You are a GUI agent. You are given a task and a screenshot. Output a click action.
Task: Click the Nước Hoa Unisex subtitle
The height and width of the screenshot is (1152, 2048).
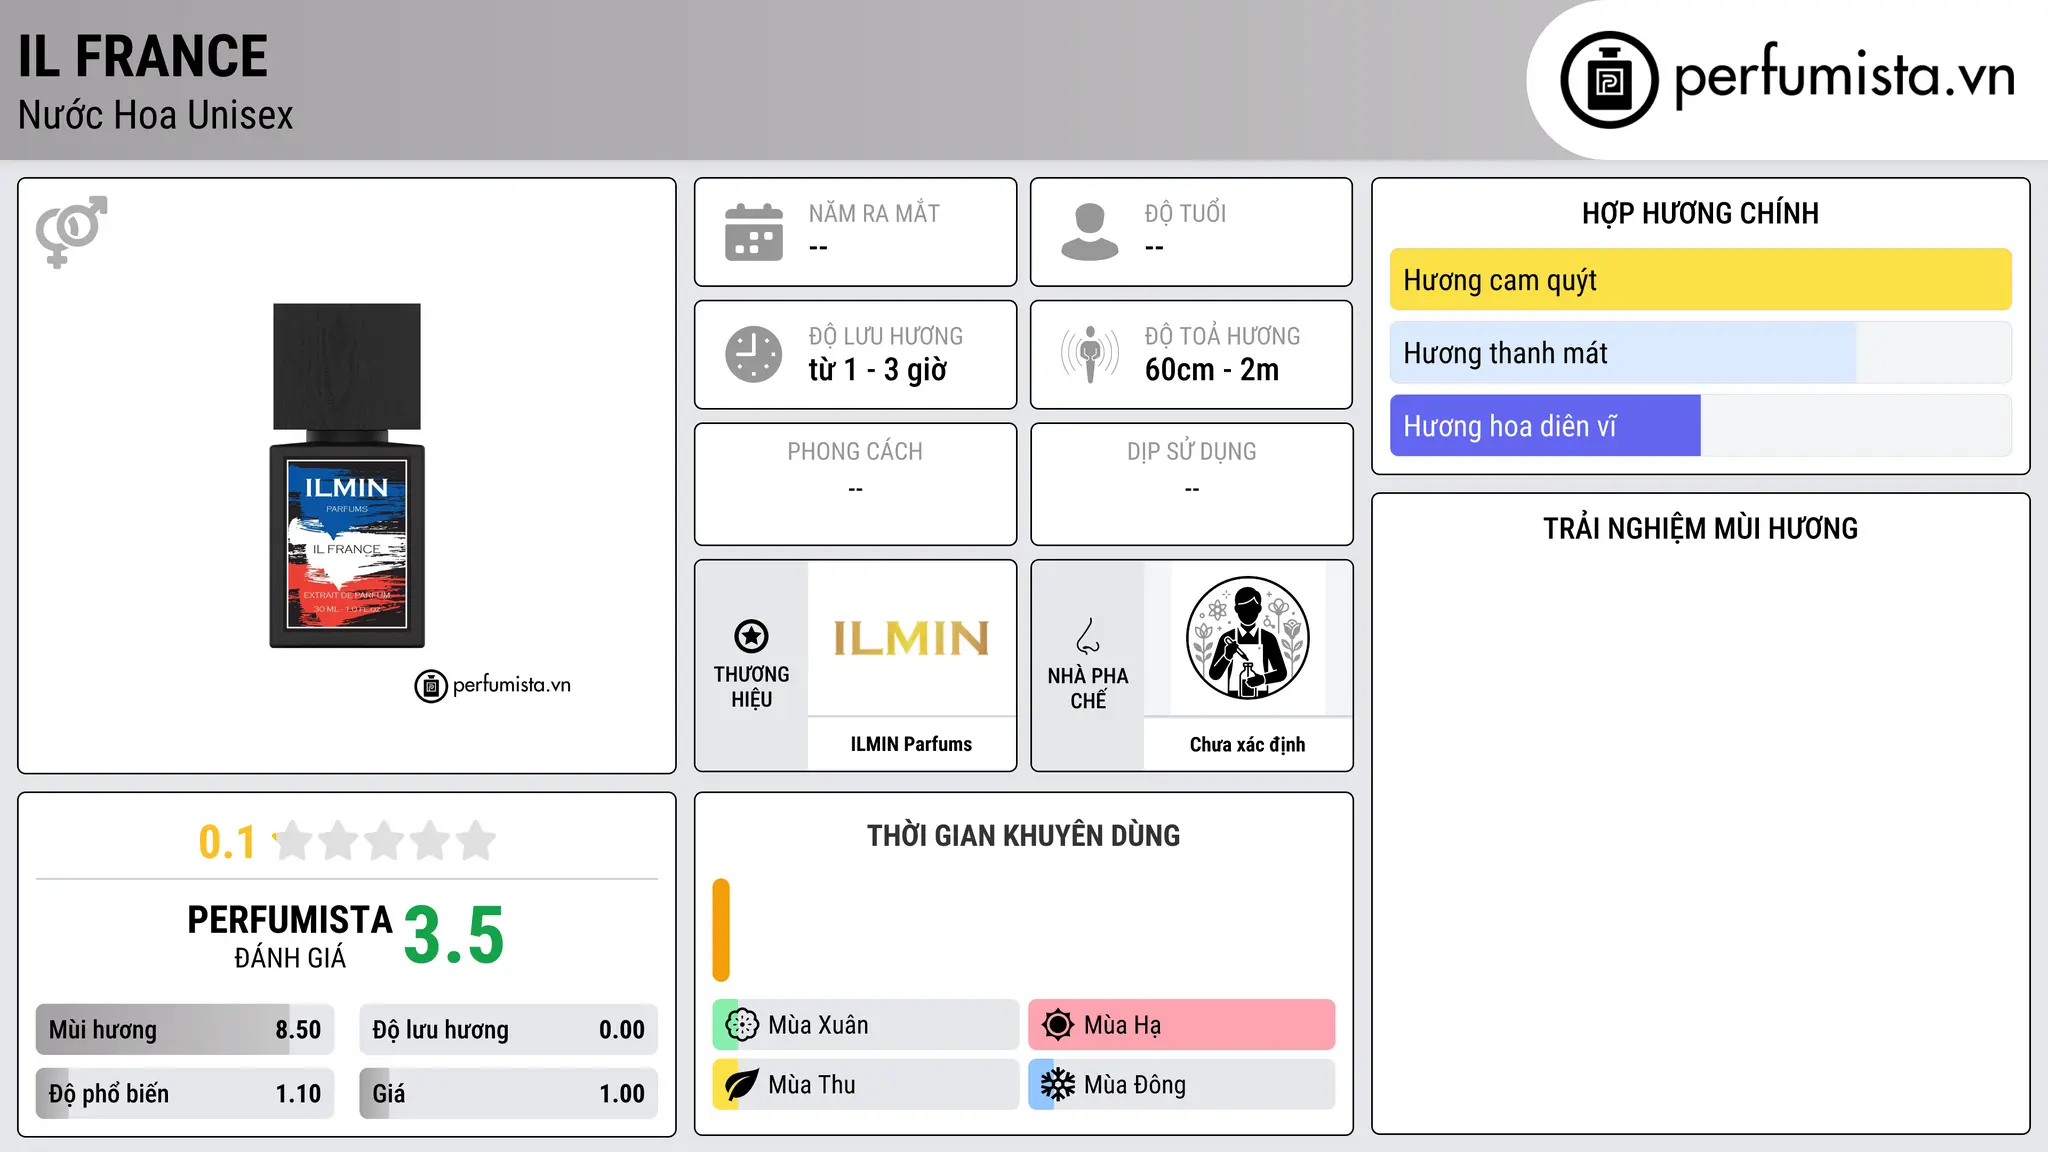click(156, 115)
